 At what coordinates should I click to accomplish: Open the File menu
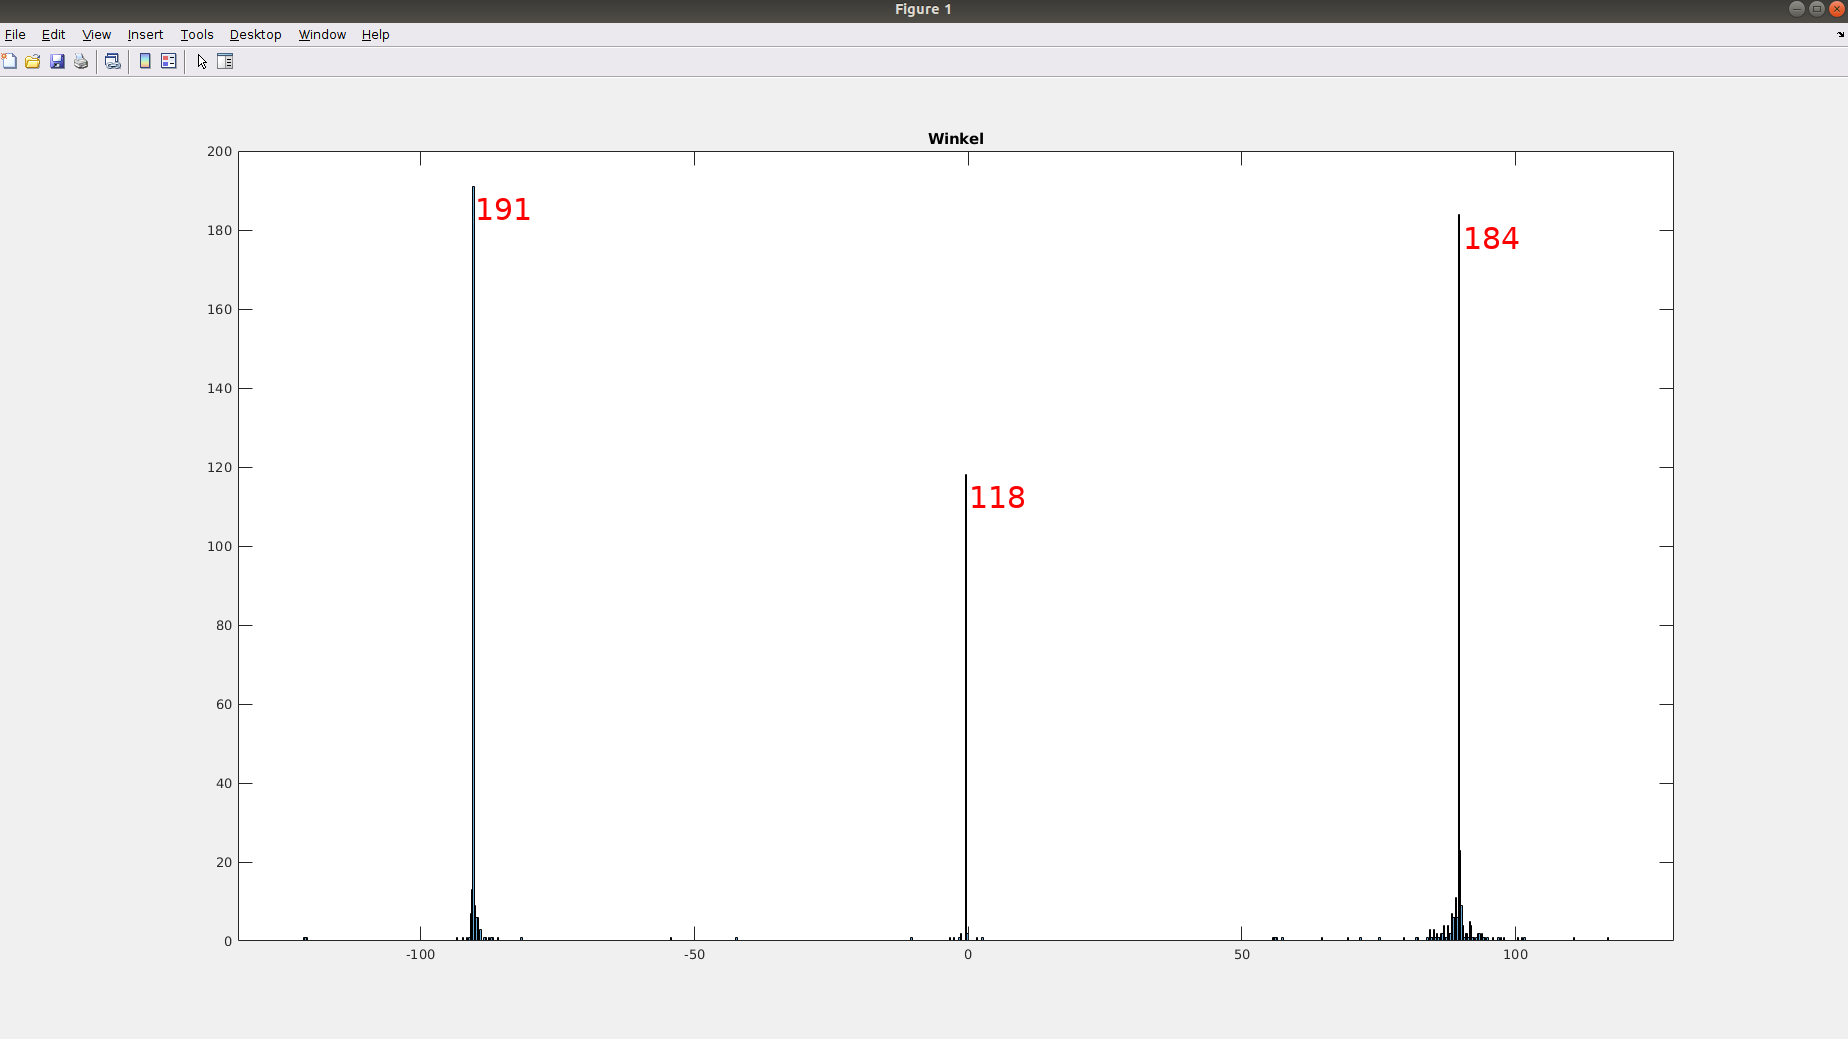pos(15,34)
